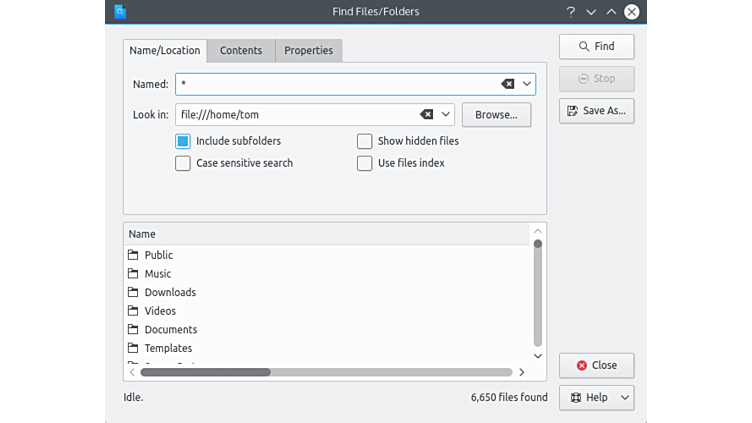
Task: Select the Public folder icon
Action: (x=133, y=255)
